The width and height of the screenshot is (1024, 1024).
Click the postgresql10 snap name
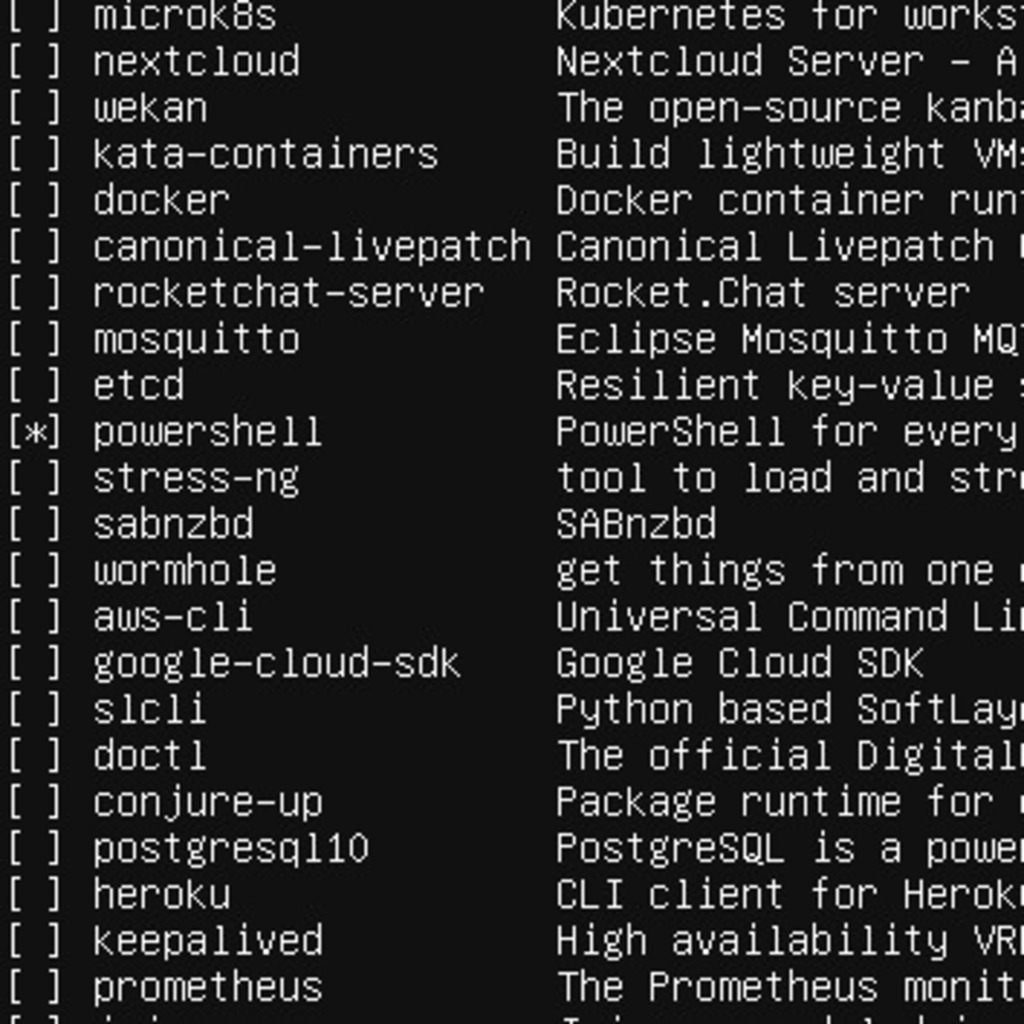point(231,848)
